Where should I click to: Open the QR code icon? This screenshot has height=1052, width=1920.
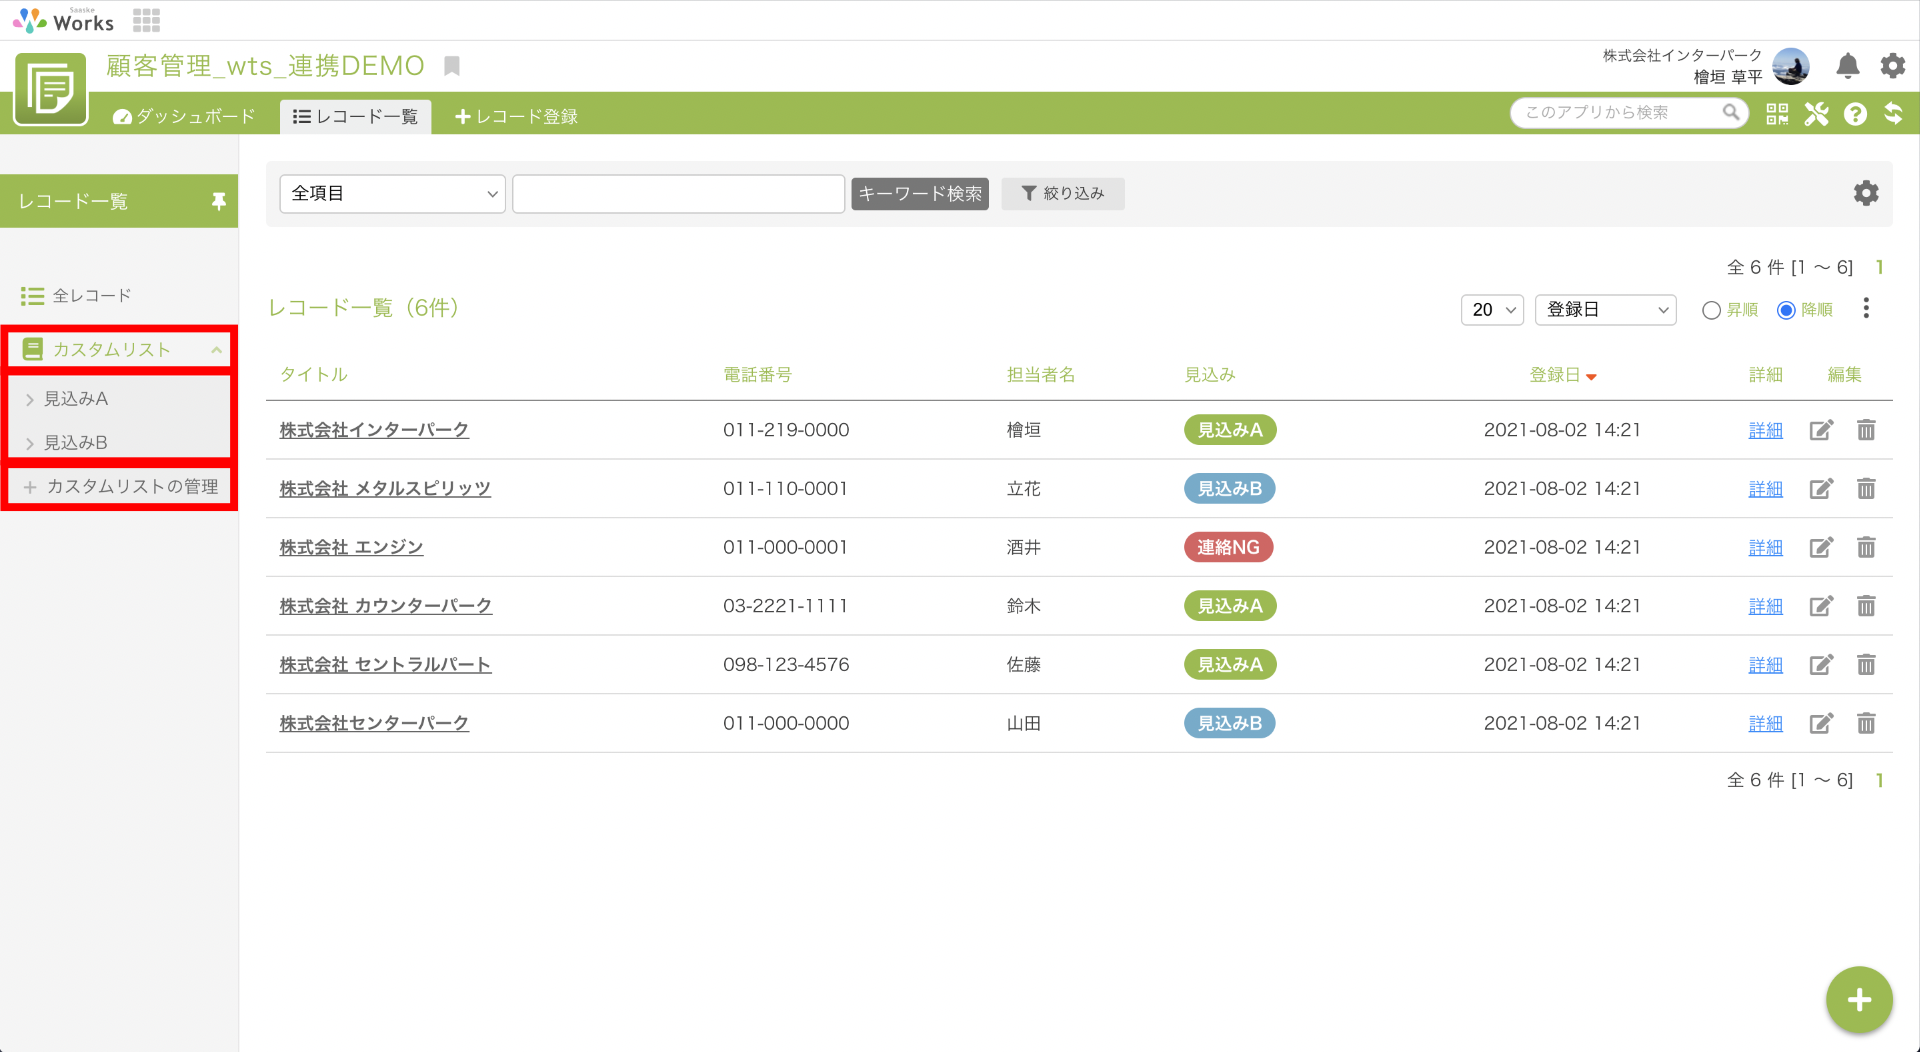(1777, 114)
